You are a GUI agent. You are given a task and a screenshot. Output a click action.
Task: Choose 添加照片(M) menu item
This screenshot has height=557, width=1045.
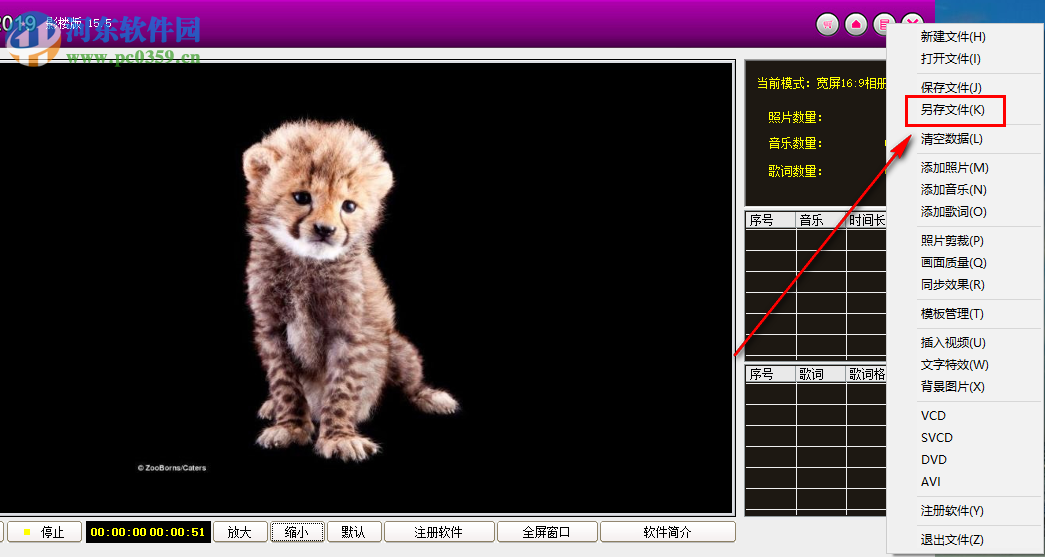[x=954, y=168]
